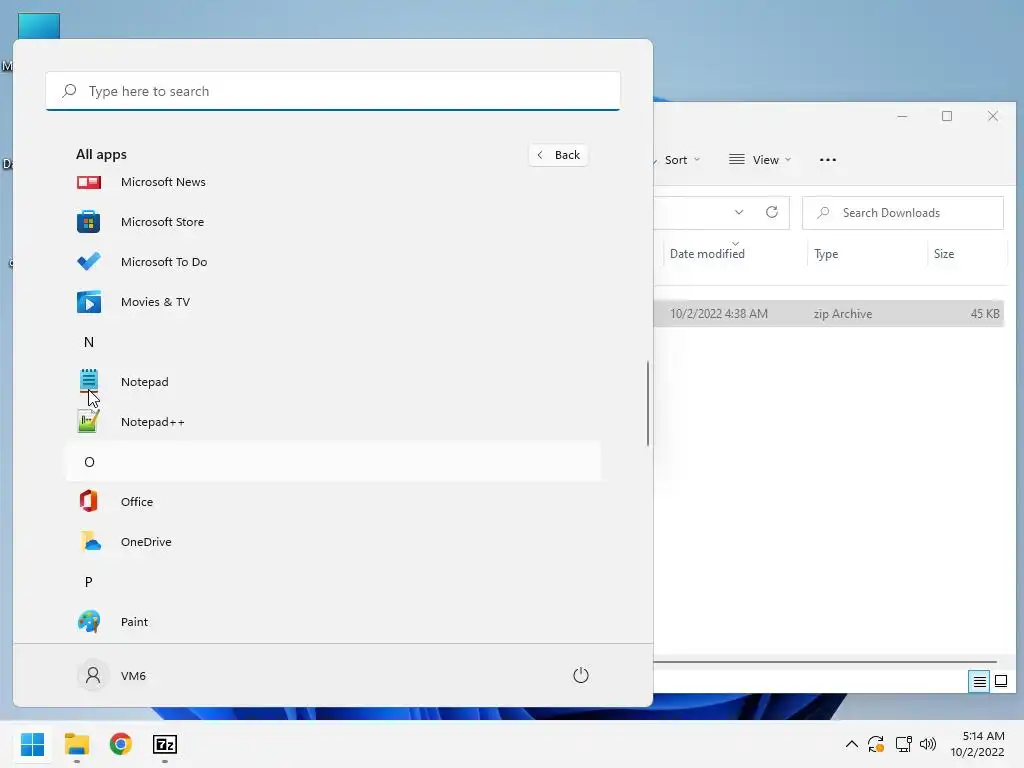1024x768 pixels.
Task: Maximize the File Explorer window
Action: (x=947, y=116)
